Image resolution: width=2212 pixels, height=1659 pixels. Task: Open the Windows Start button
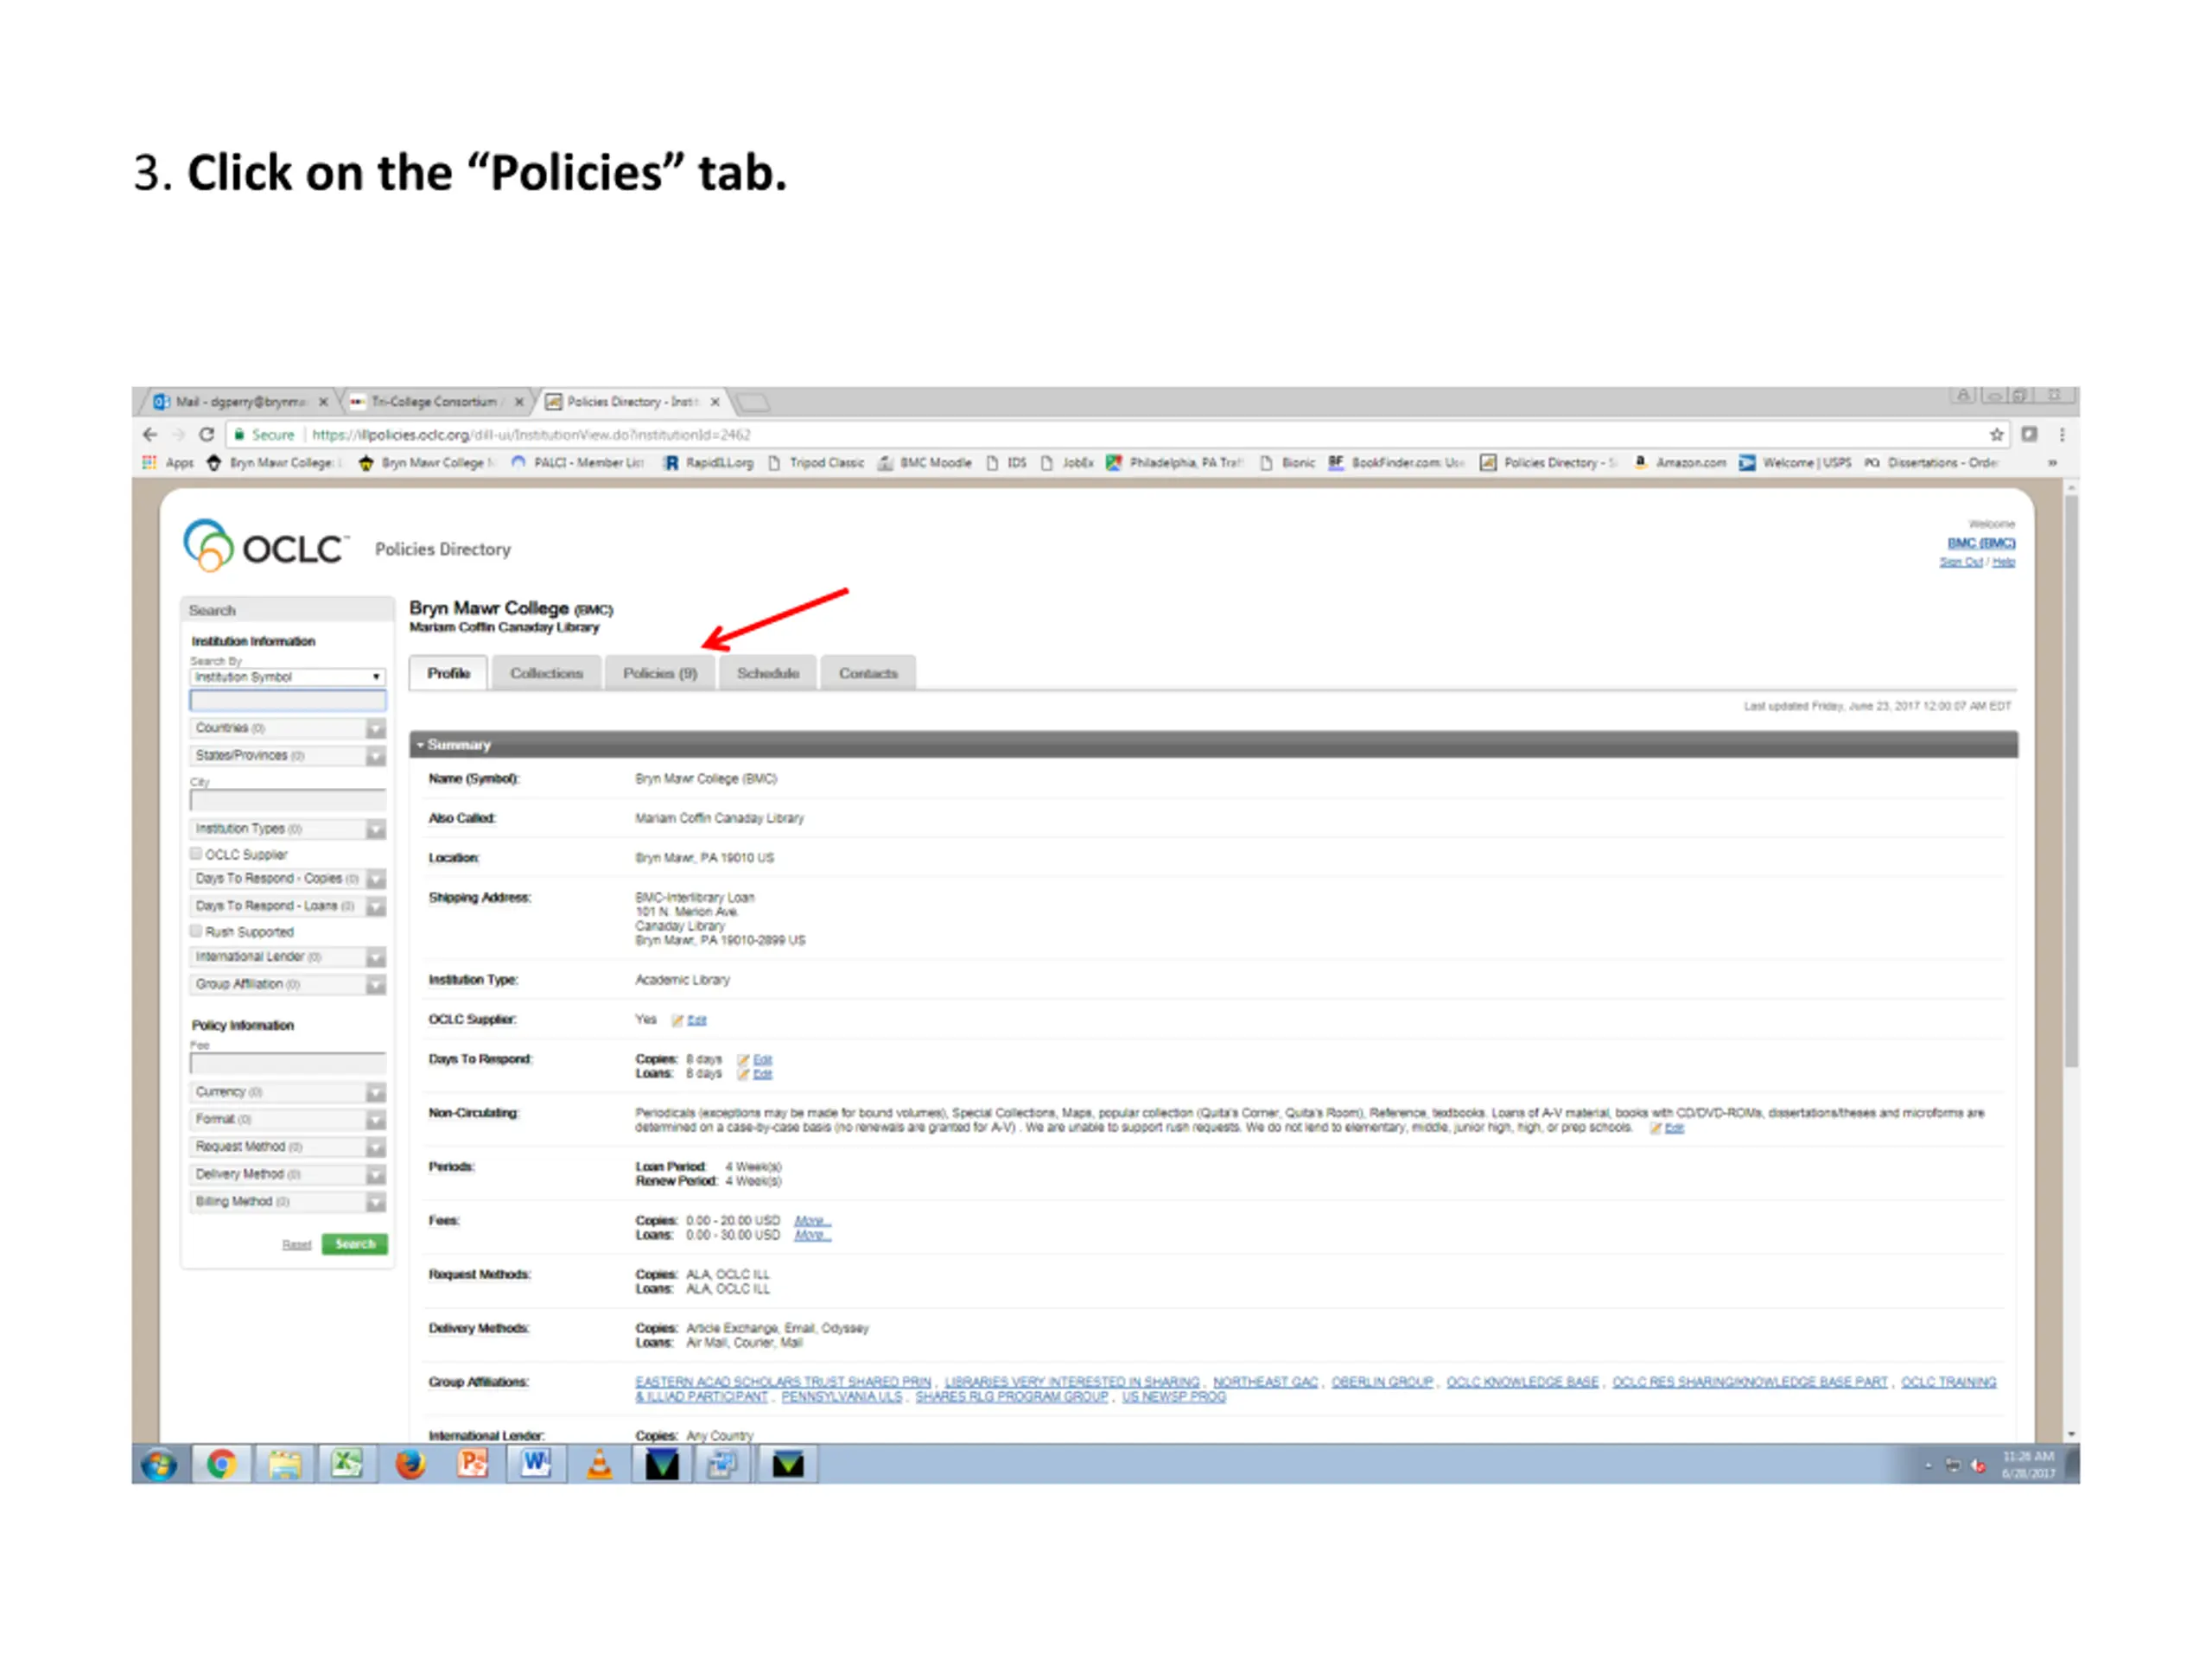coord(159,1465)
